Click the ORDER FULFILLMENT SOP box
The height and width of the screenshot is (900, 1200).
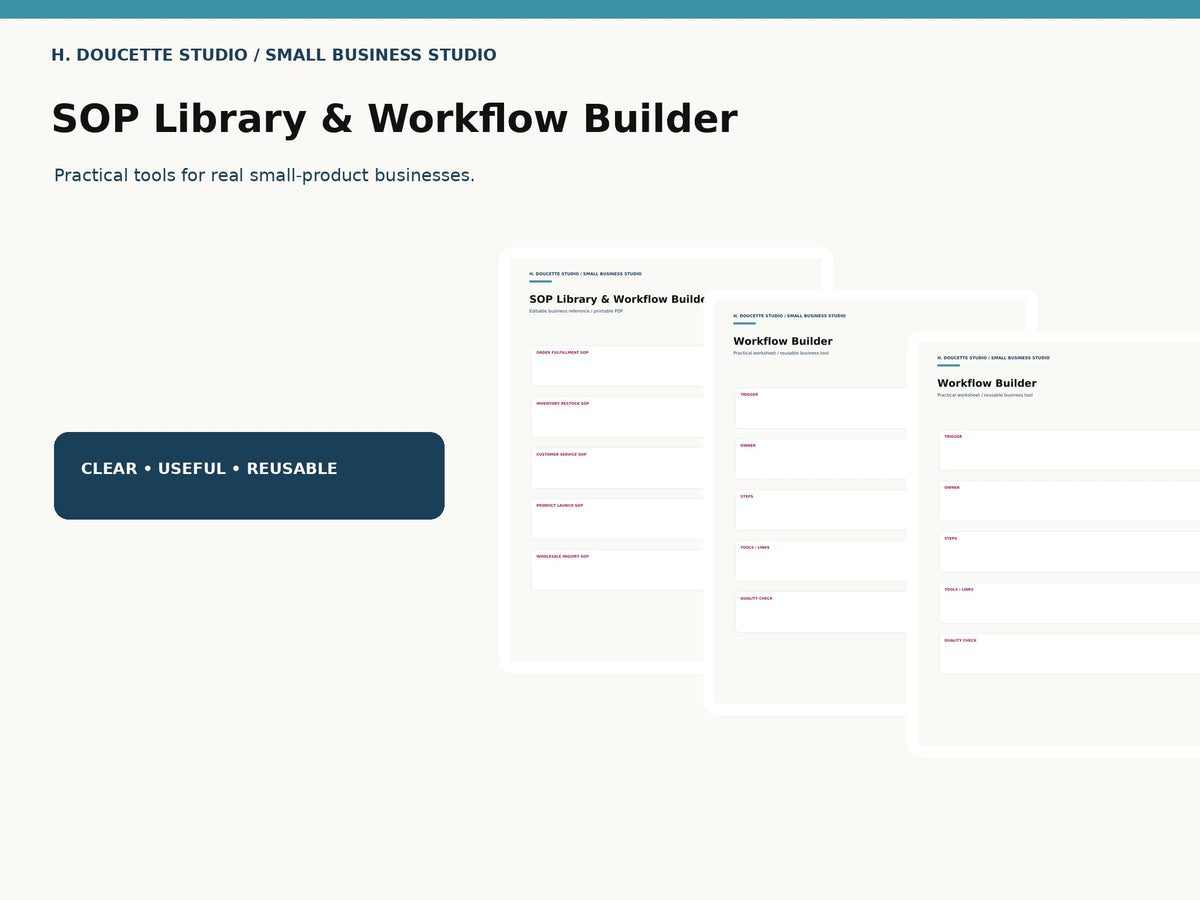click(617, 366)
